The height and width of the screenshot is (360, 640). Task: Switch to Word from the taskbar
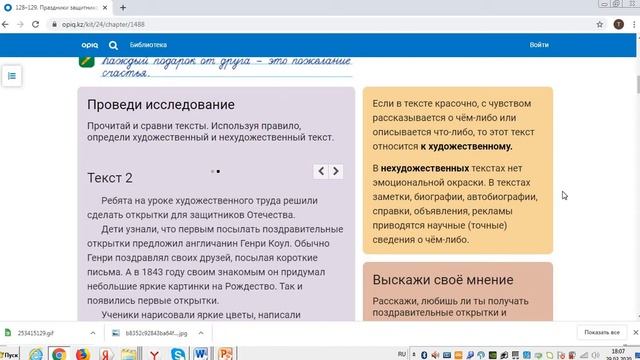coord(200,353)
